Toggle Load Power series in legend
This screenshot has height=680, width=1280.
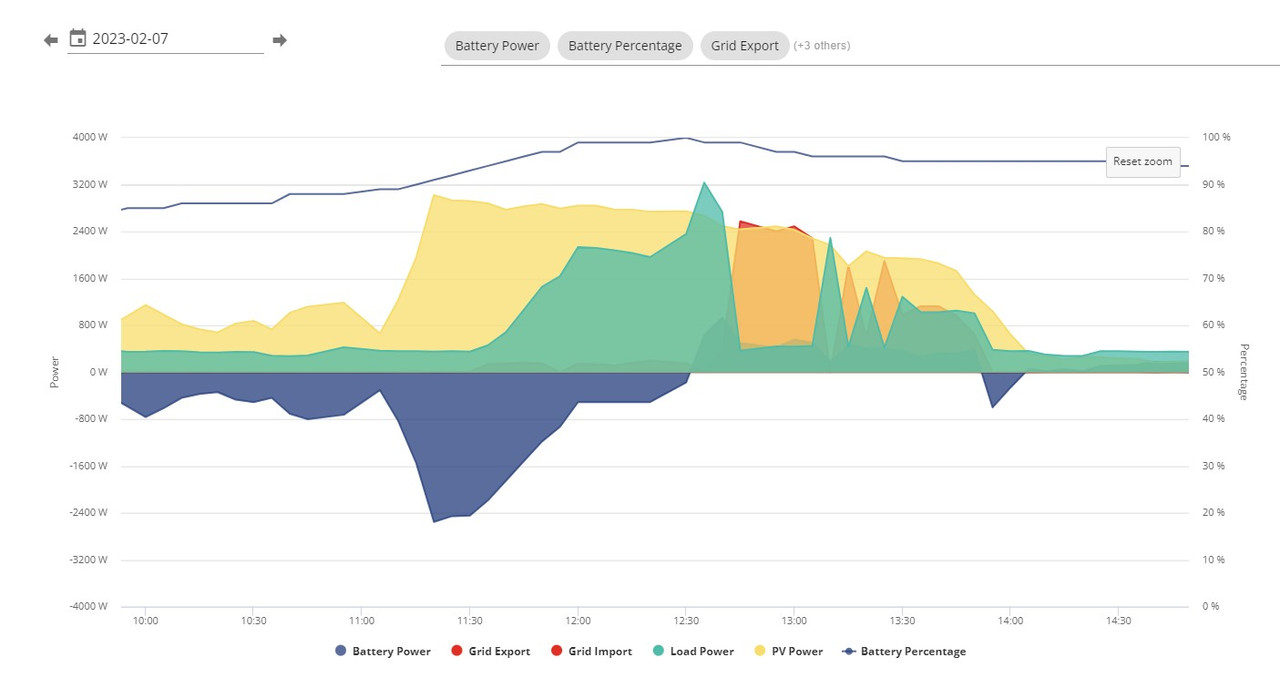(693, 651)
